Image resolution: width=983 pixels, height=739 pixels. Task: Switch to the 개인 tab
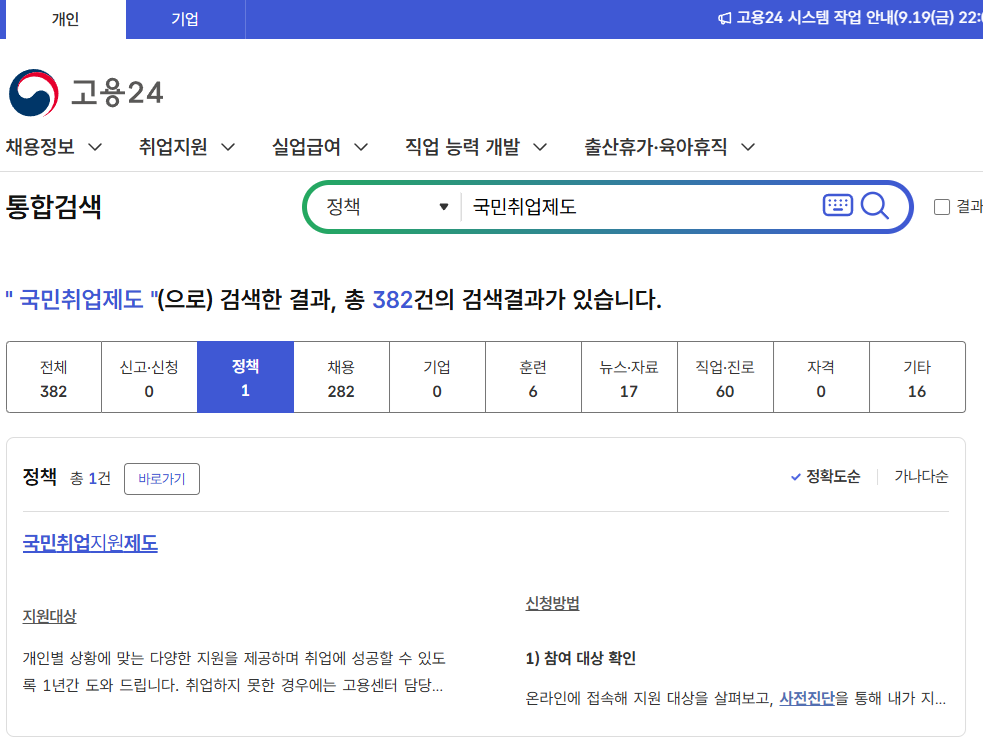[65, 19]
